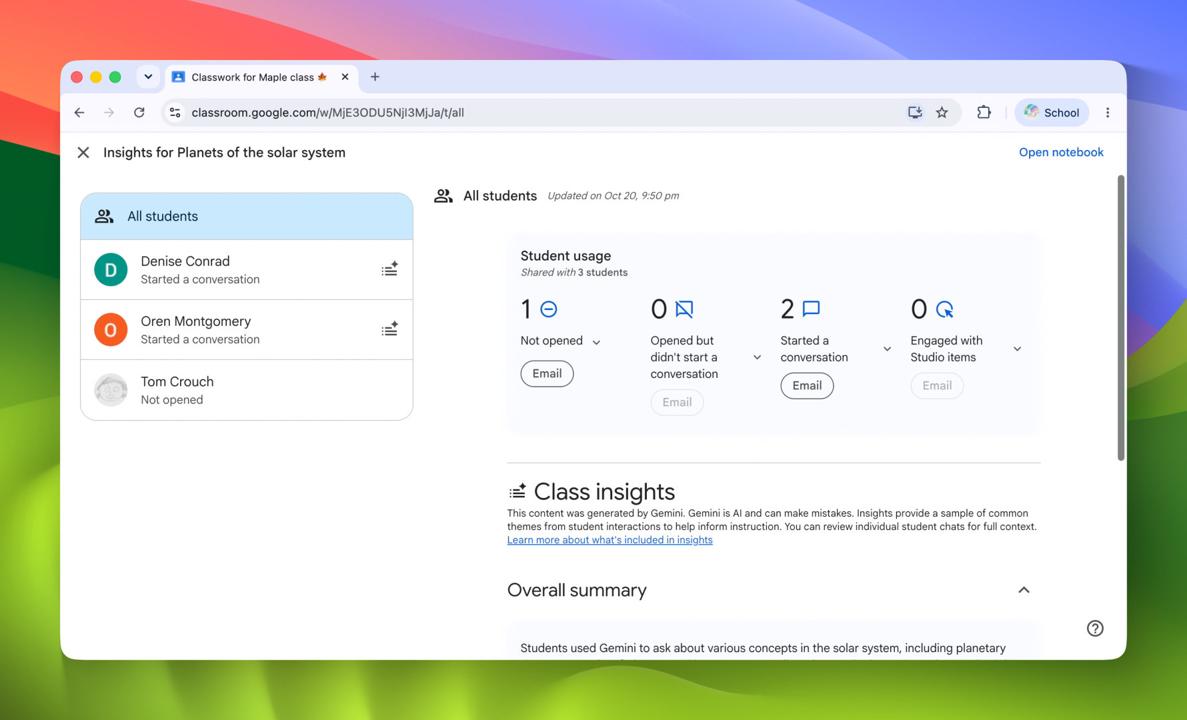Go forward in browser history
Viewport: 1187px width, 720px height.
click(109, 112)
